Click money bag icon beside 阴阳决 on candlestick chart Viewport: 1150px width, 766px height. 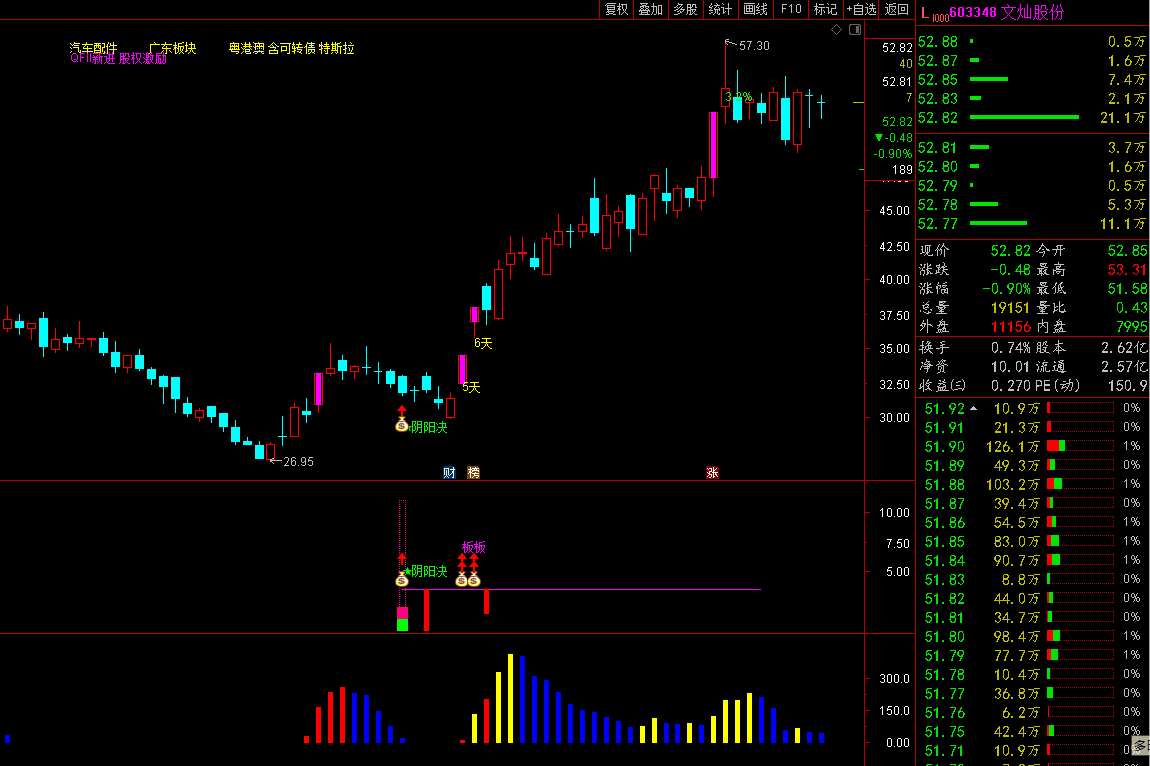point(401,427)
